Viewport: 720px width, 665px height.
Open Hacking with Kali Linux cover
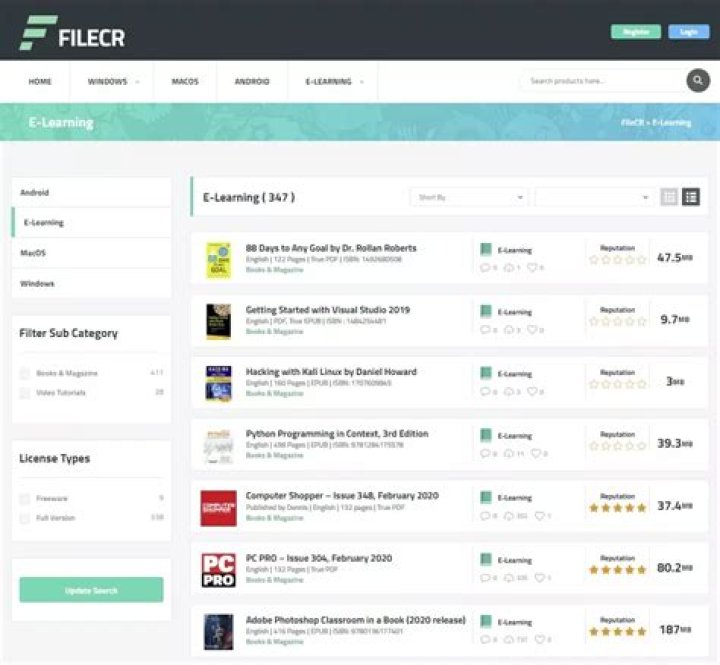pos(219,383)
